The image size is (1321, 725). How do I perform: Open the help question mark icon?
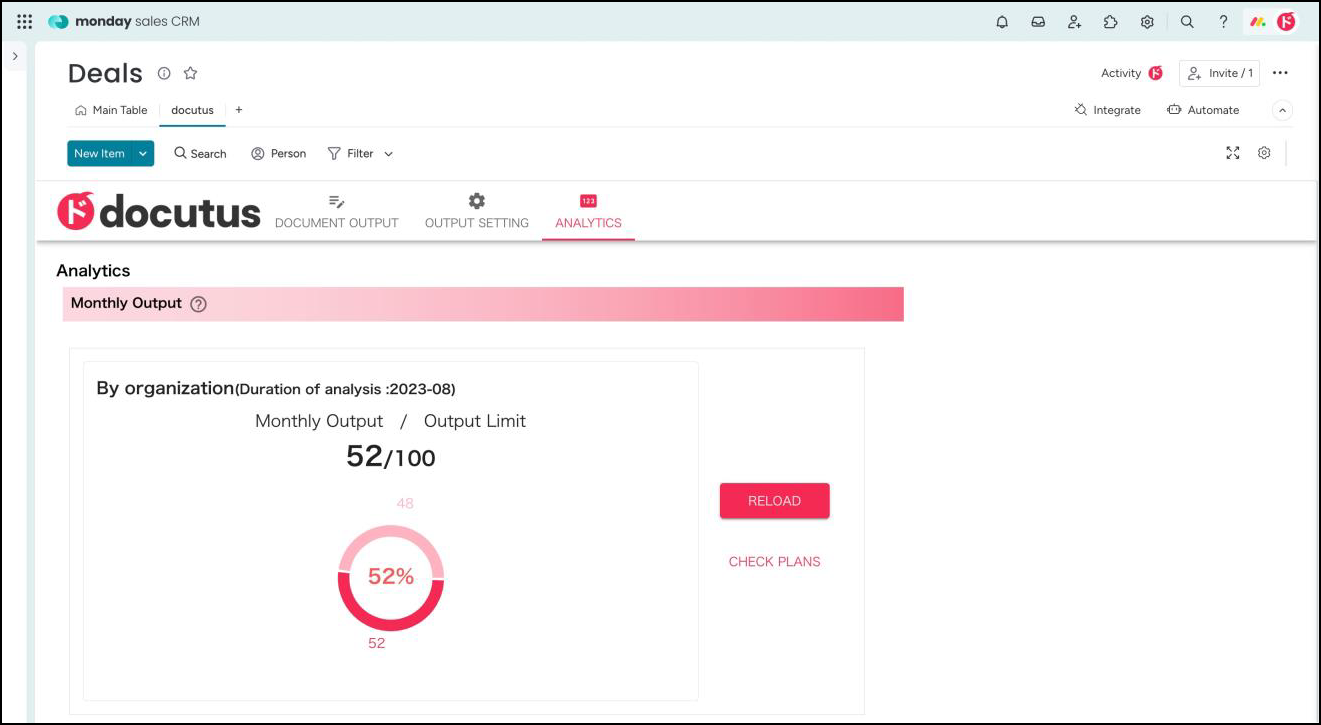(x=1223, y=21)
